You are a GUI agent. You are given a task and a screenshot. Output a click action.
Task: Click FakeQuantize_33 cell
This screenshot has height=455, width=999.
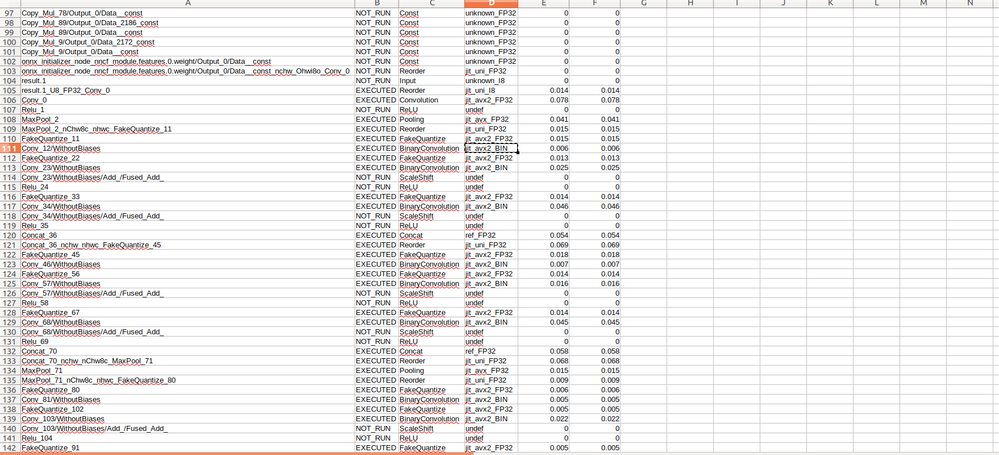(x=187, y=196)
